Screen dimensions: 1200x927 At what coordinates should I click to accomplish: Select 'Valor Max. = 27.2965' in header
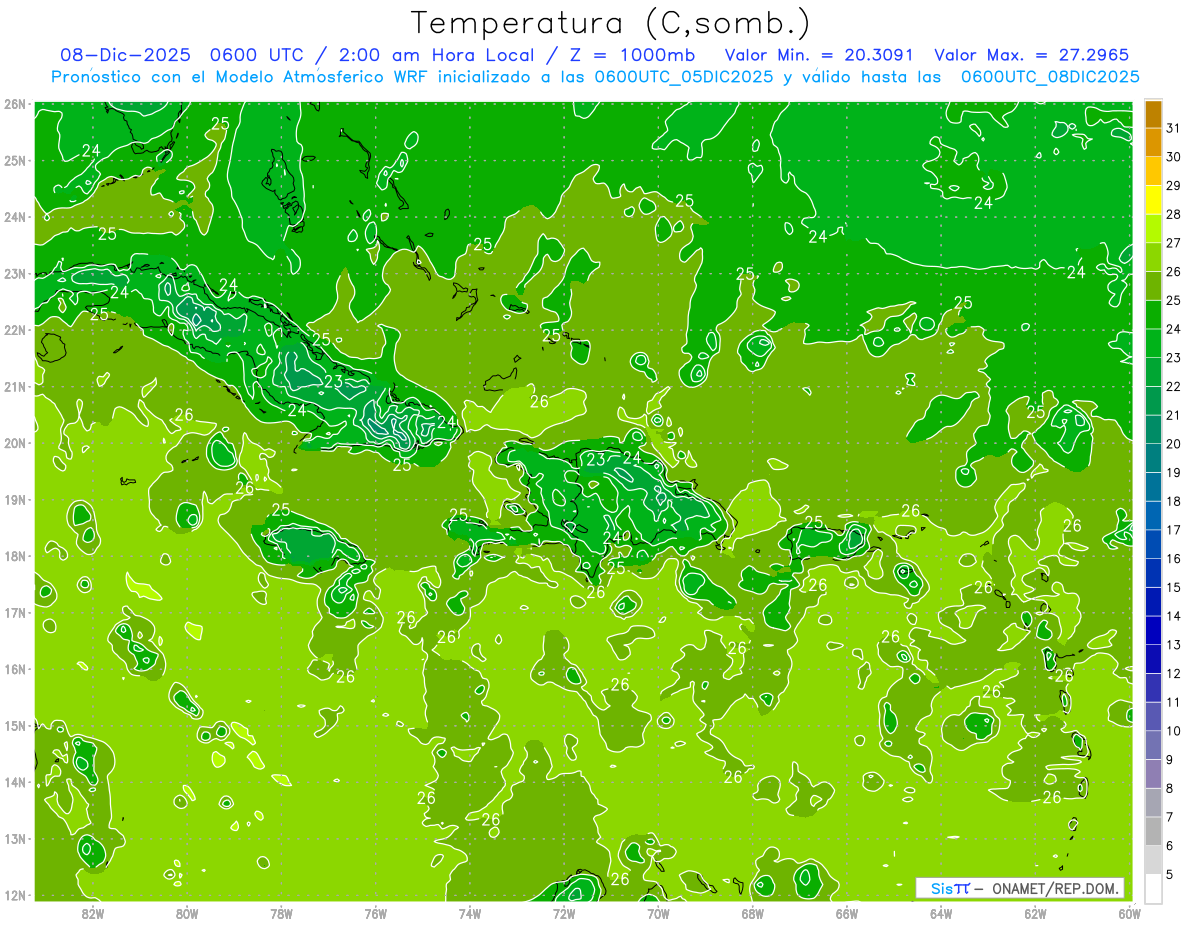pos(1030,55)
